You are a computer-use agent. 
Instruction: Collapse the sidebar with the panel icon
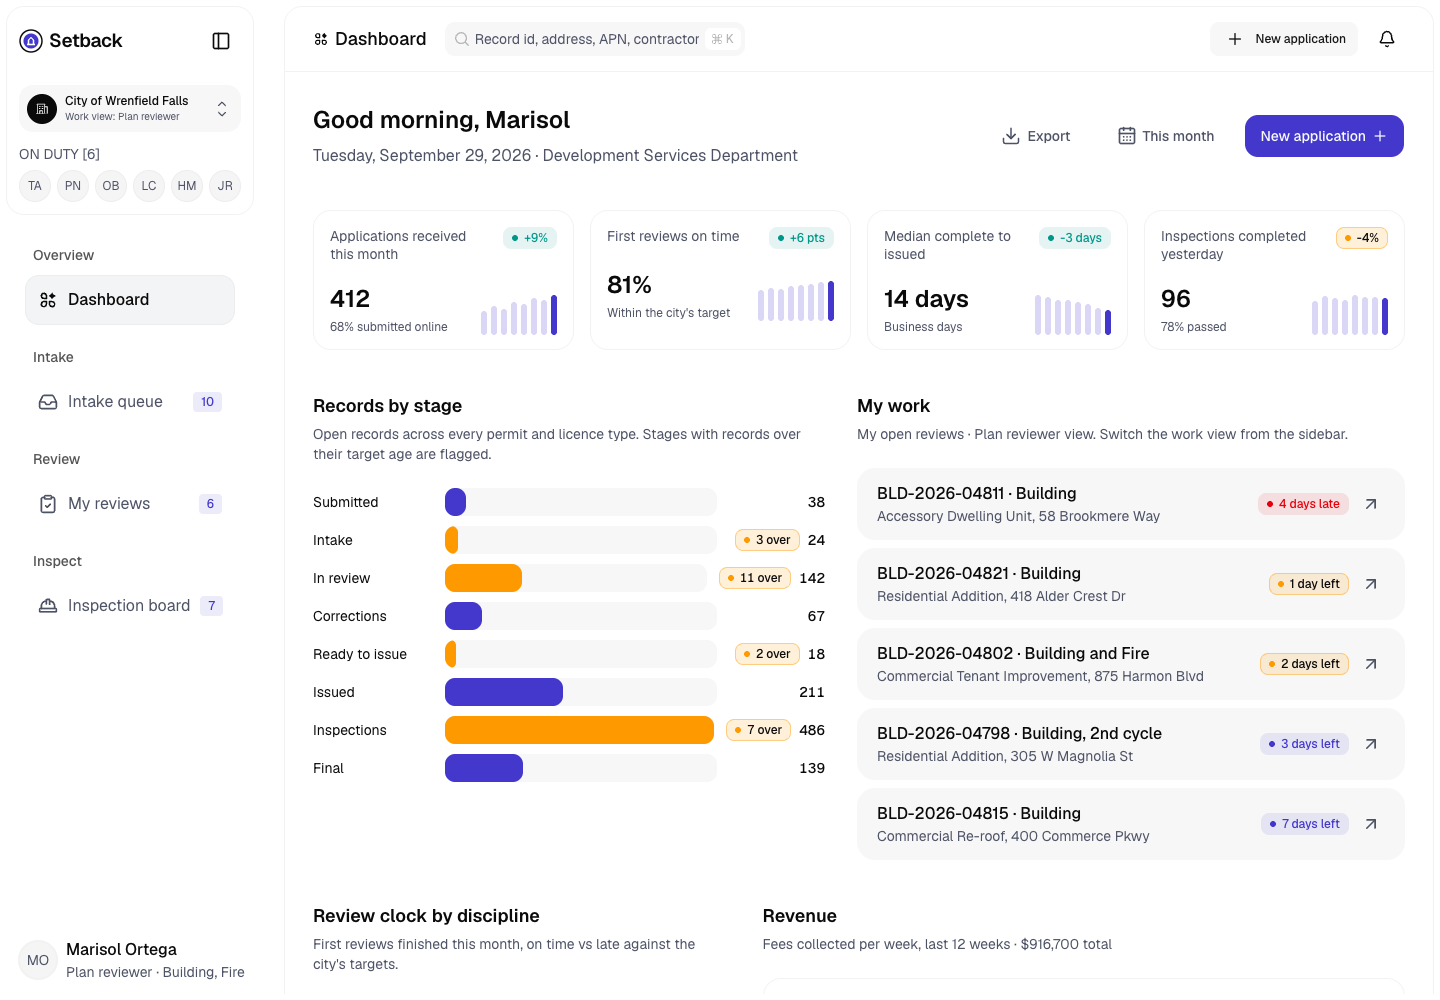pos(222,41)
